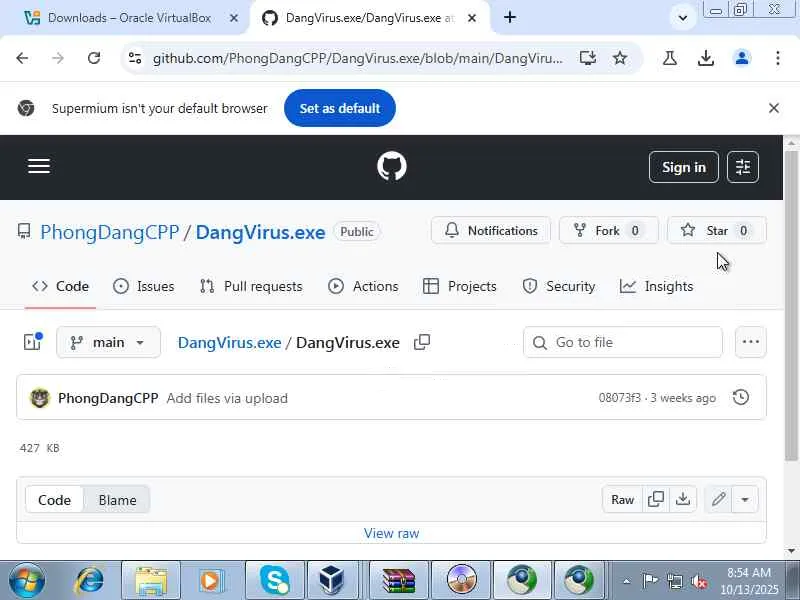Bookmark this page with the star icon
The height and width of the screenshot is (600, 800).
(x=619, y=58)
